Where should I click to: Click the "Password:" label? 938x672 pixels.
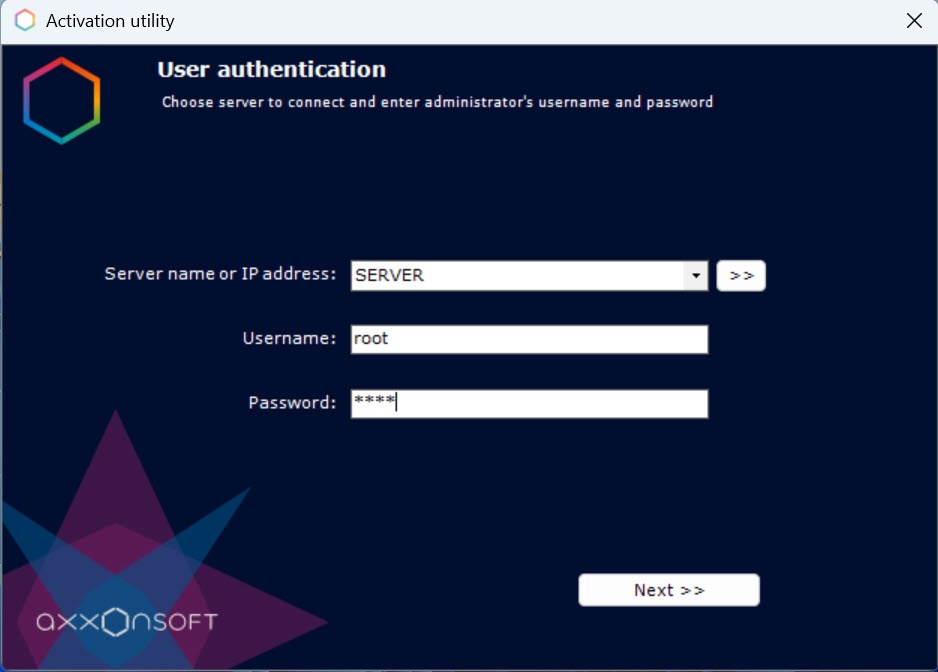pyautogui.click(x=292, y=403)
